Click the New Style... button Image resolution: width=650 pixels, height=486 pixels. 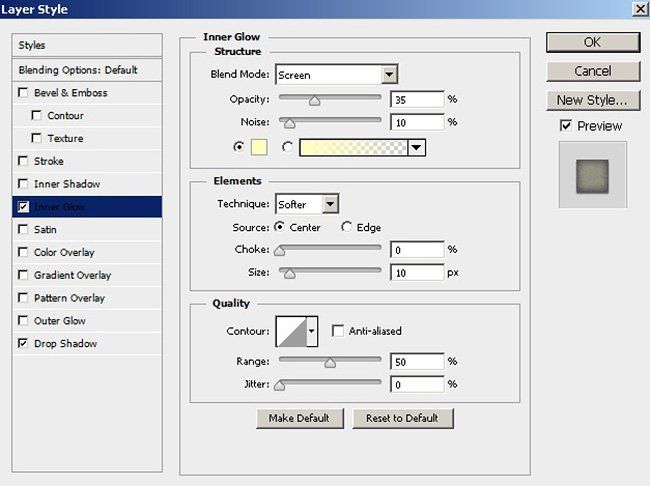pos(593,100)
